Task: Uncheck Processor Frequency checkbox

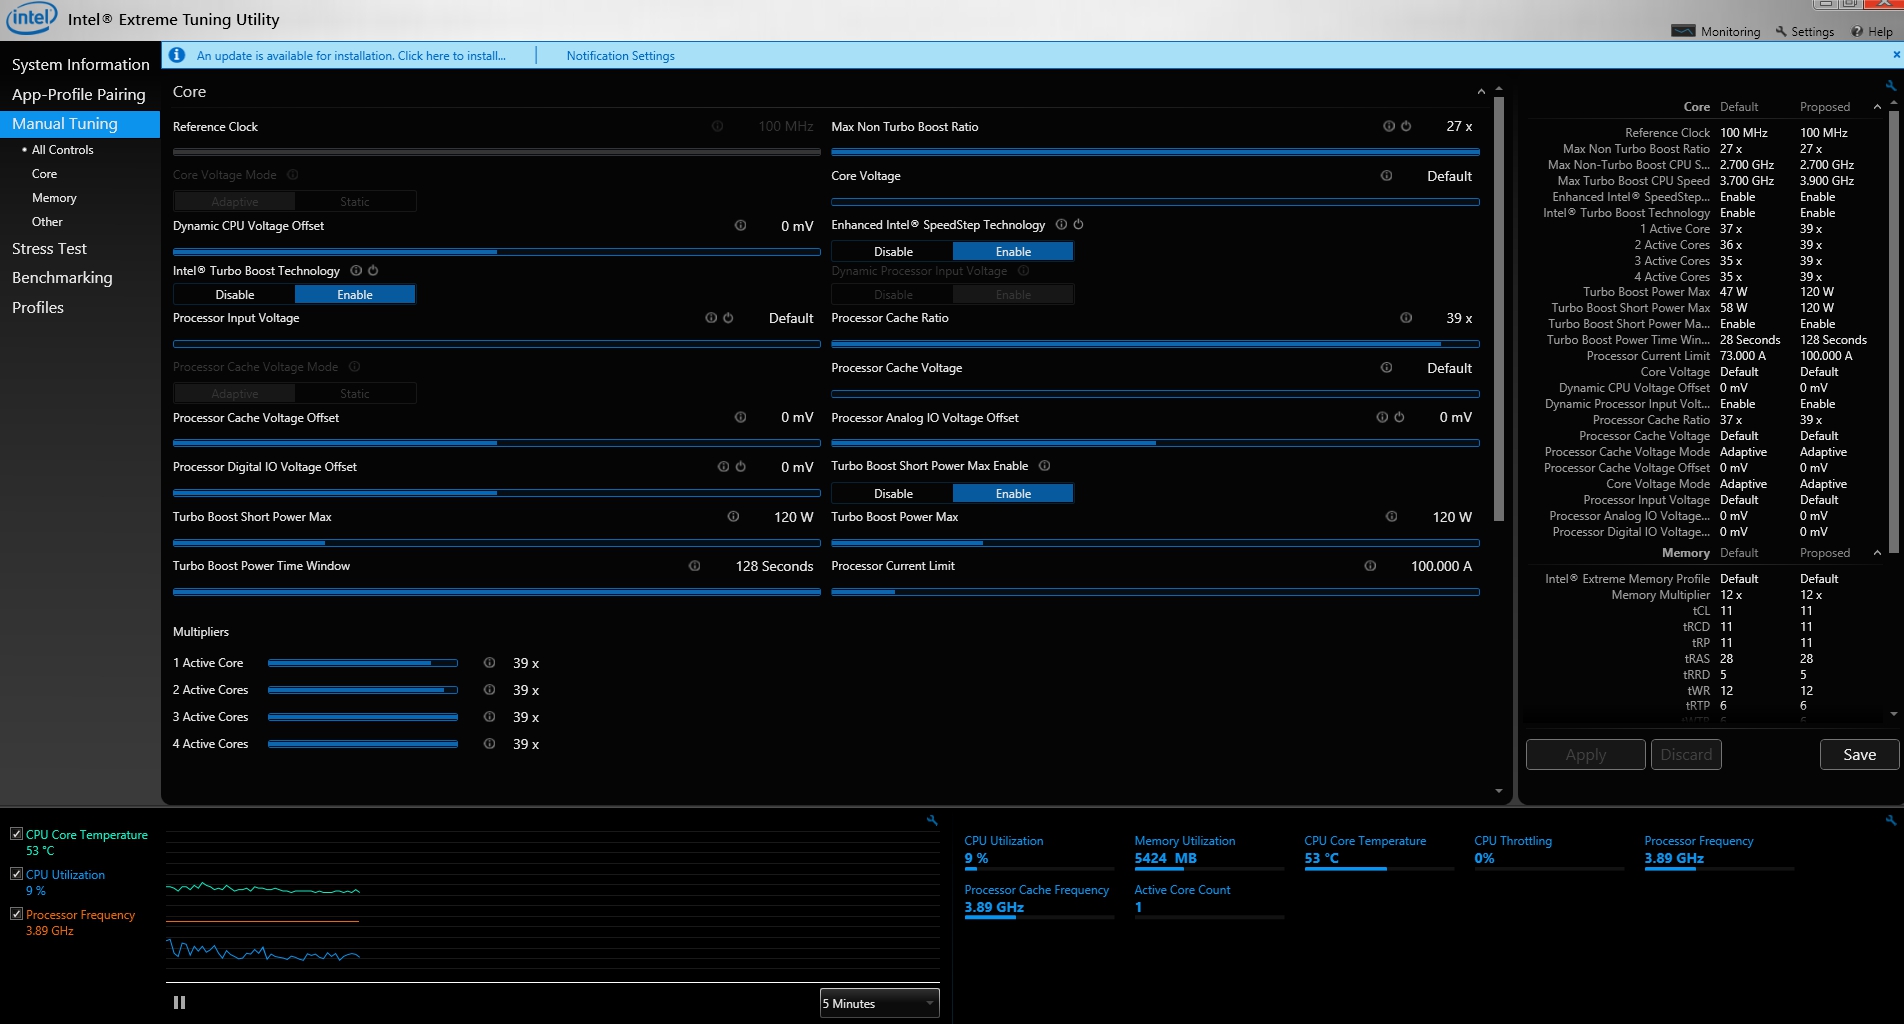Action: pyautogui.click(x=16, y=914)
